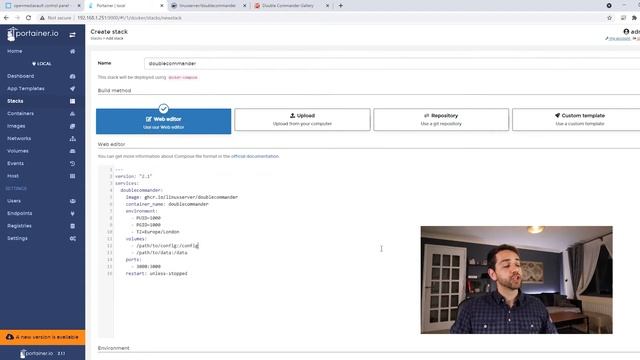Click A new version is available banner
Viewport: 640px width, 360px height.
[42, 337]
